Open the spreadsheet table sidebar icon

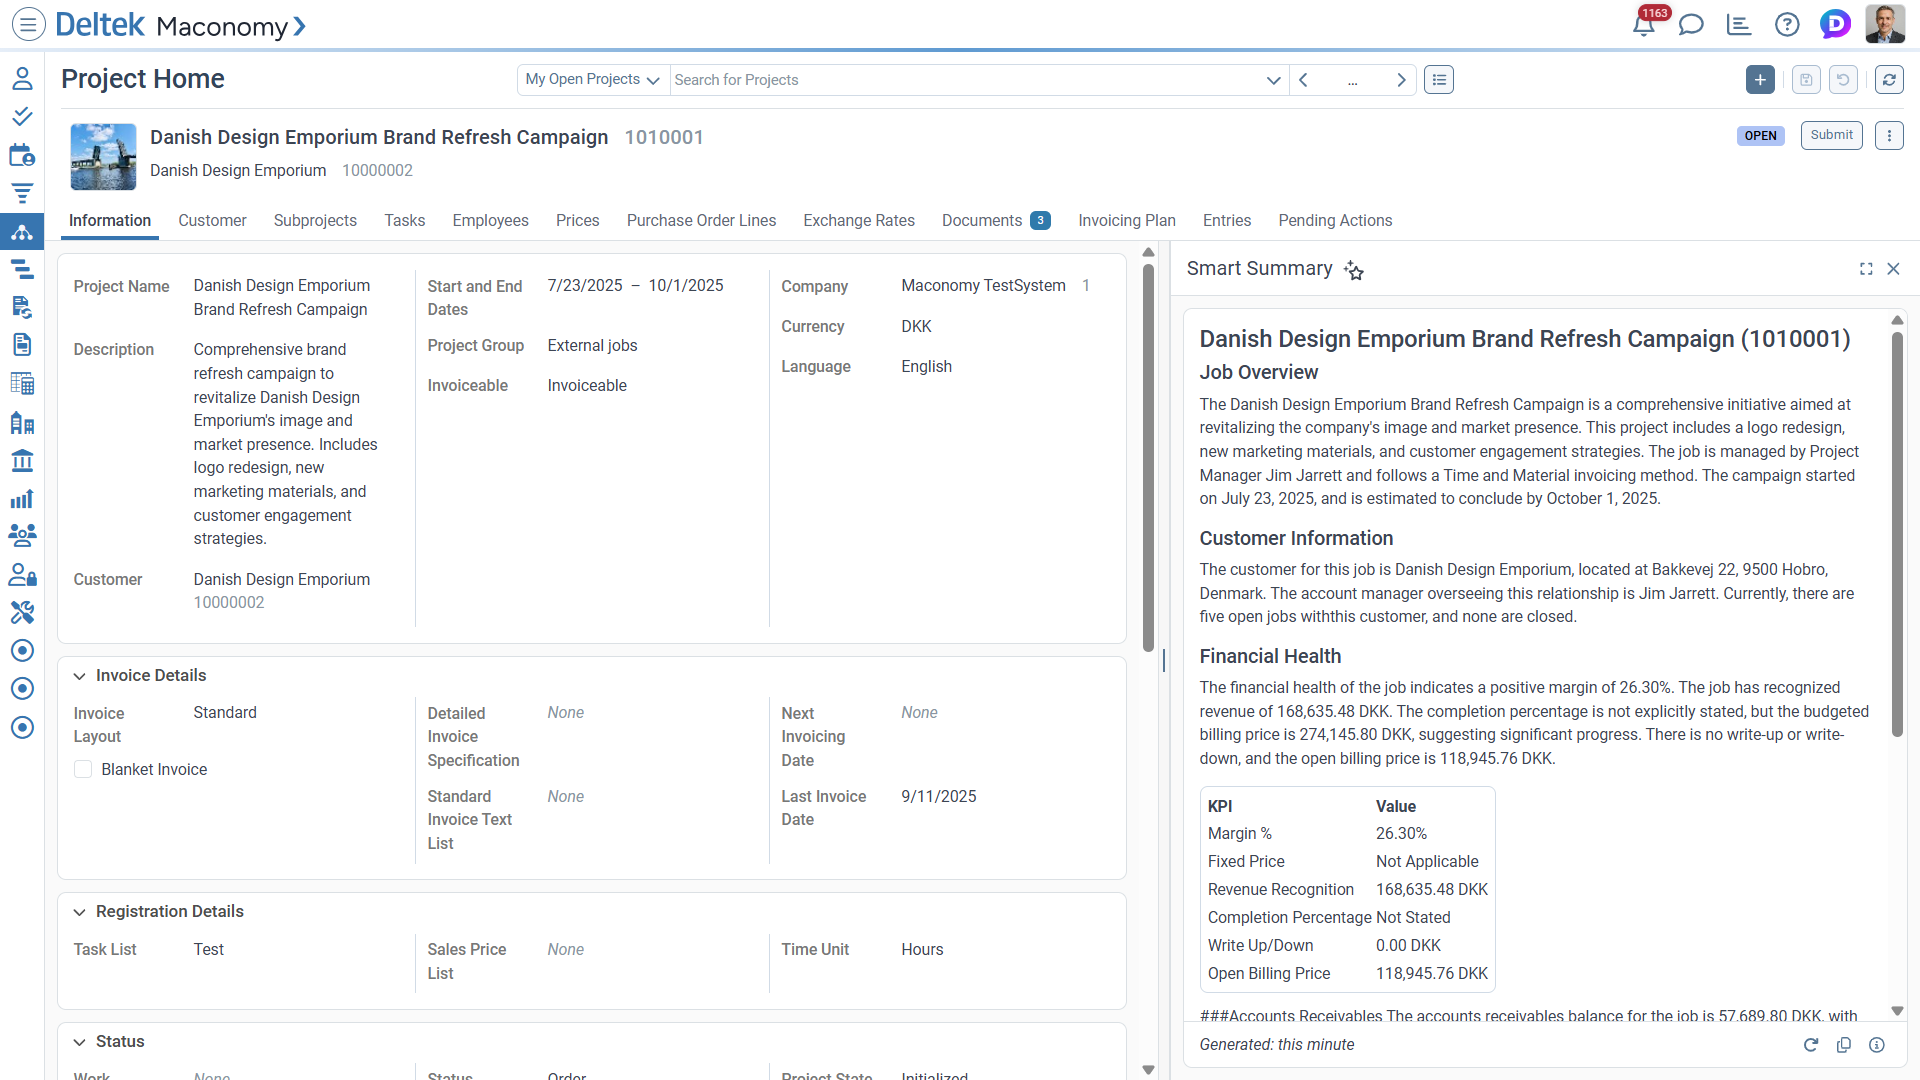[22, 383]
